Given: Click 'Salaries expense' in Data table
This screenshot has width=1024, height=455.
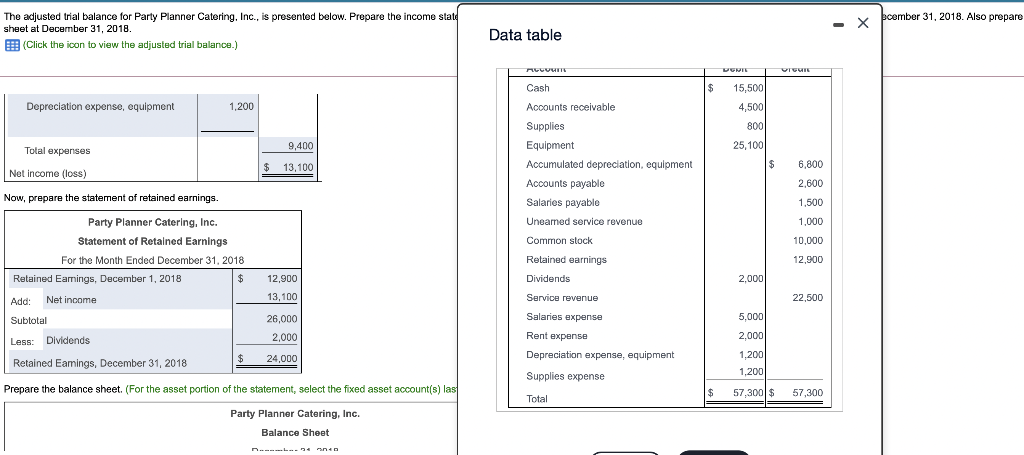Looking at the screenshot, I should point(564,317).
